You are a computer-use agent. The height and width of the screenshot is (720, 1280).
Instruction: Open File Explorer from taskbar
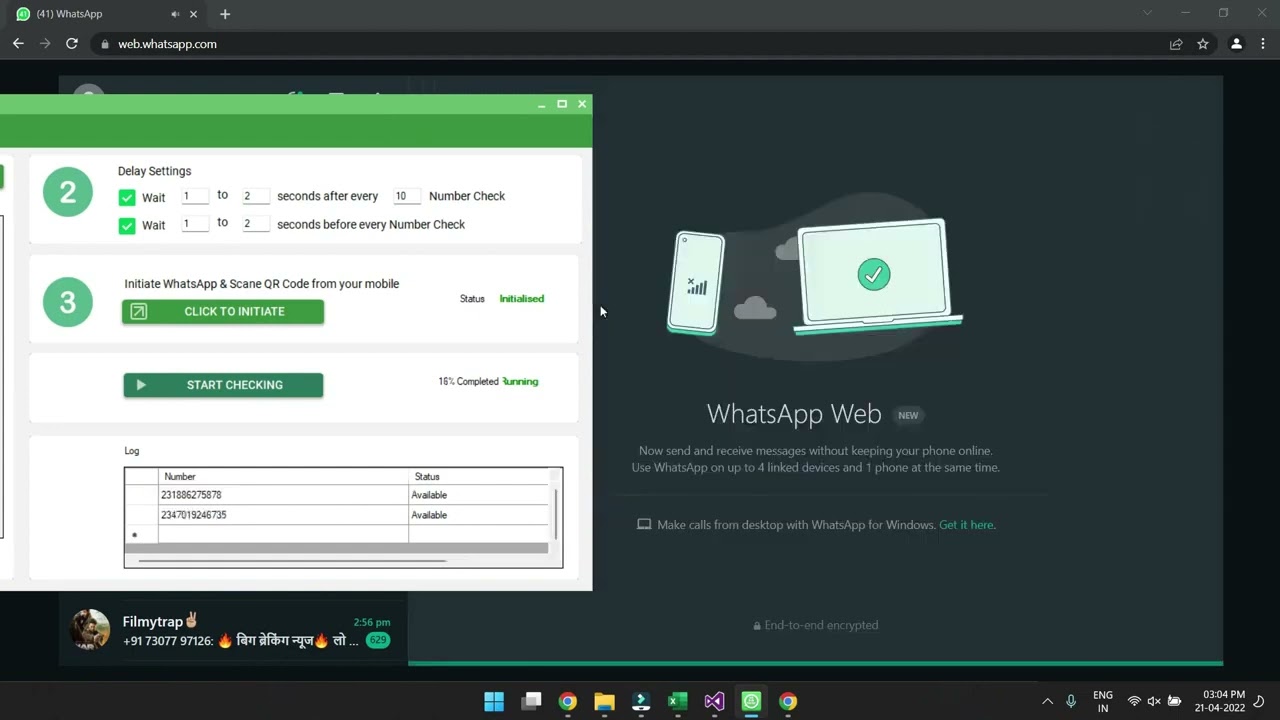coord(604,701)
